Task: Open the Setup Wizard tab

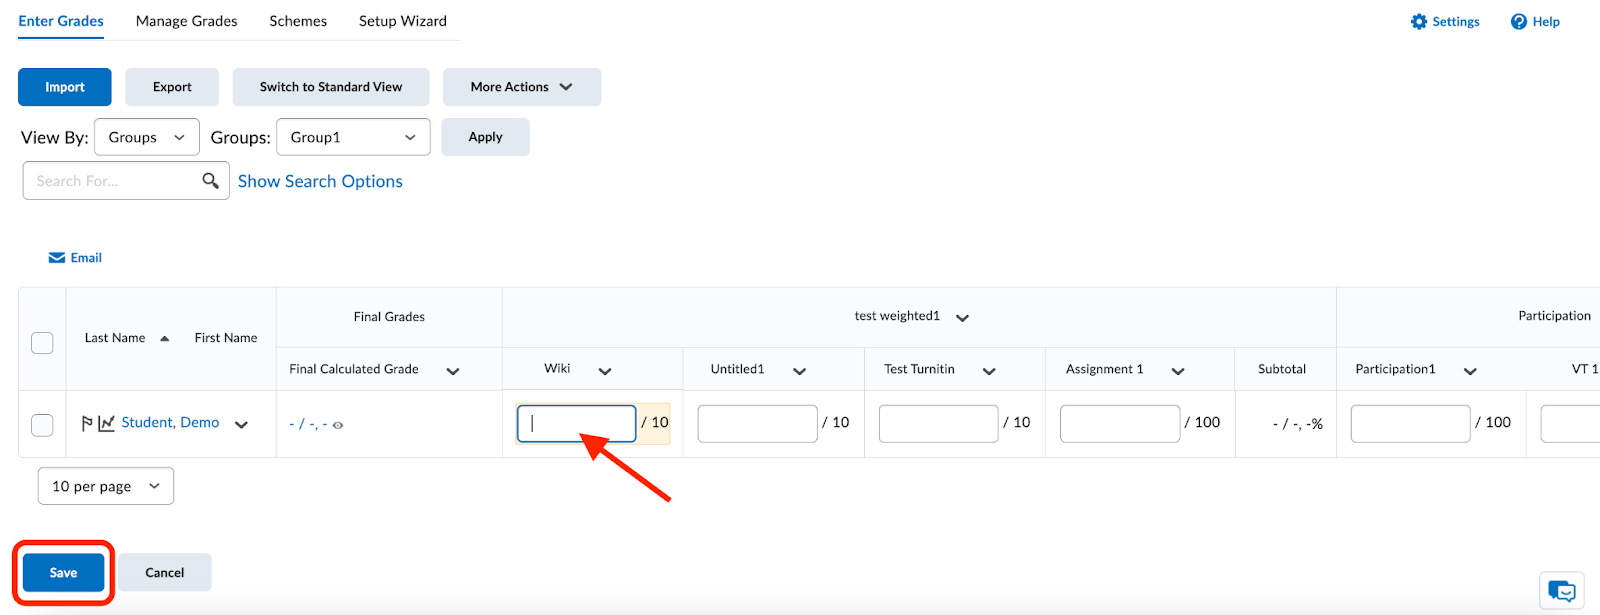Action: 403,21
